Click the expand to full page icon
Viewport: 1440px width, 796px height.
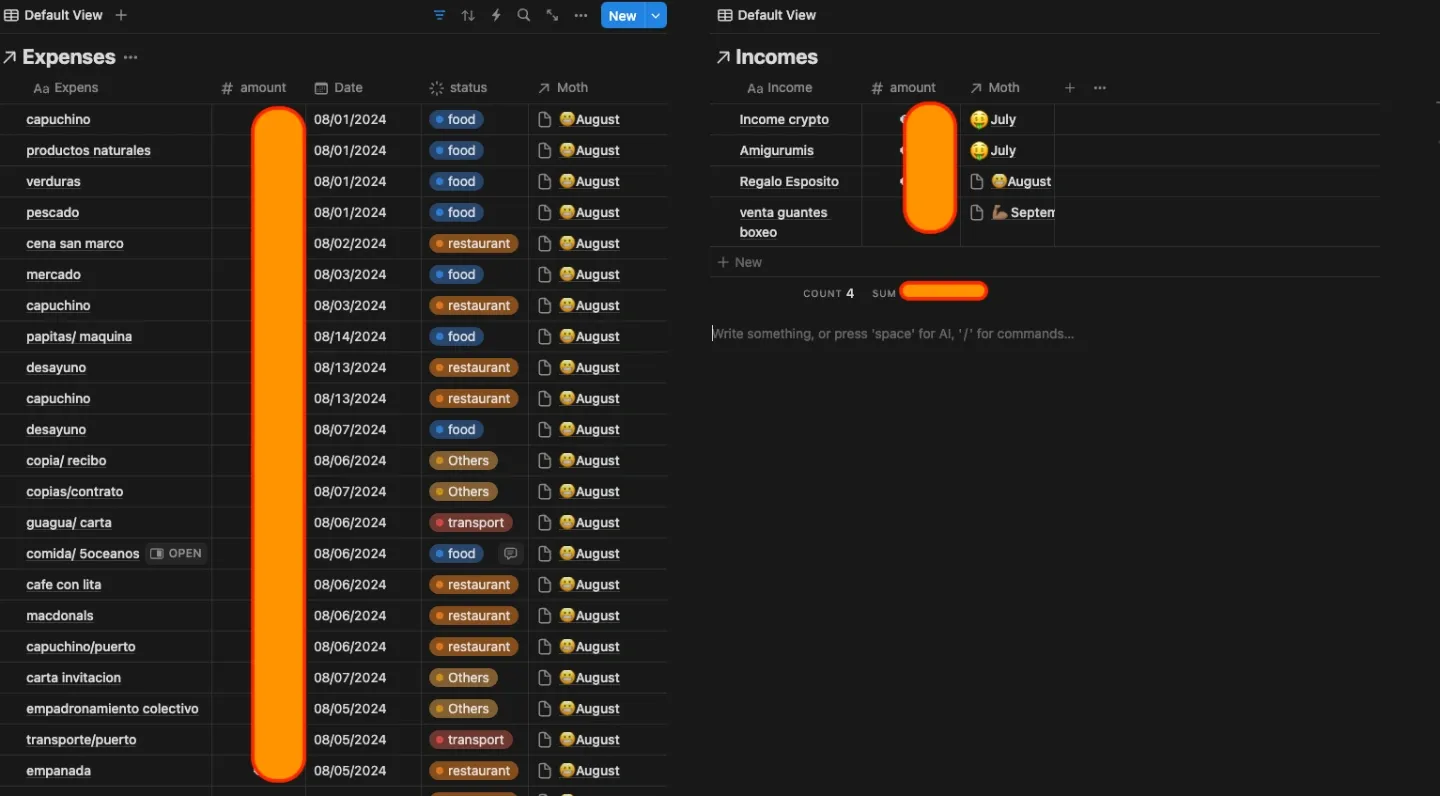[552, 16]
